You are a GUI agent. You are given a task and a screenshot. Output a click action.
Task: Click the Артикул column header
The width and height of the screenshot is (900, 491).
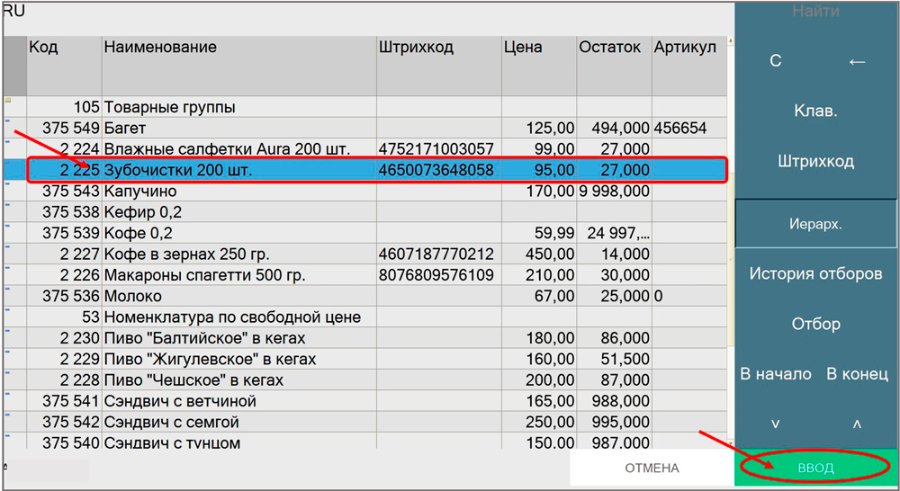pyautogui.click(x=689, y=65)
